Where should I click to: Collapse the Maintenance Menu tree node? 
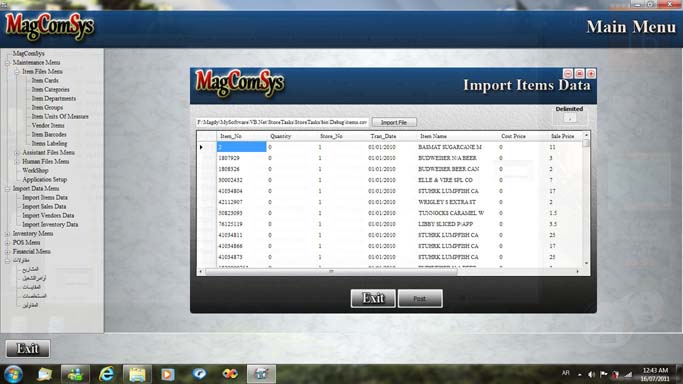(x=7, y=63)
